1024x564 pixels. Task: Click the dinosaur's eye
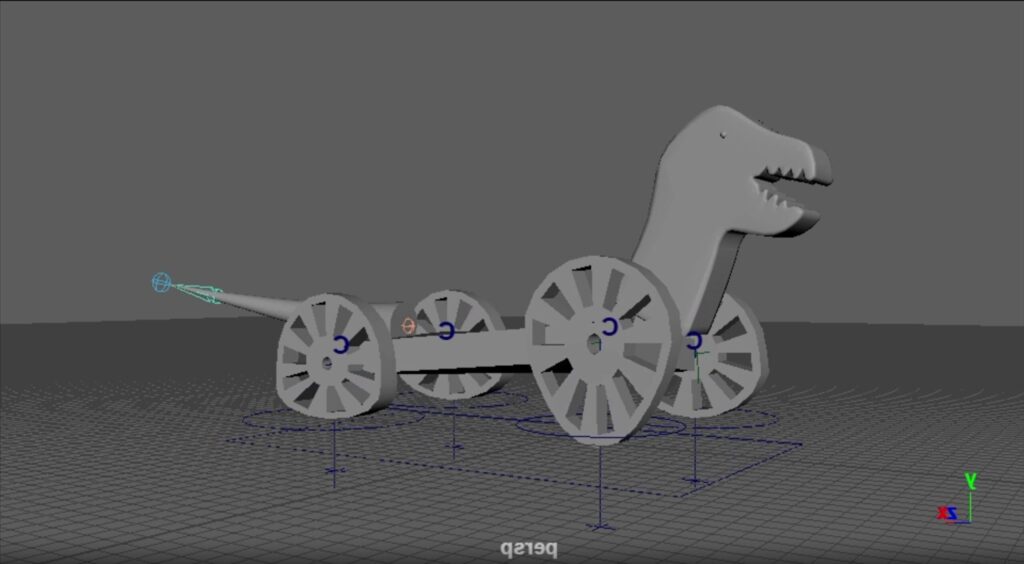pyautogui.click(x=723, y=135)
